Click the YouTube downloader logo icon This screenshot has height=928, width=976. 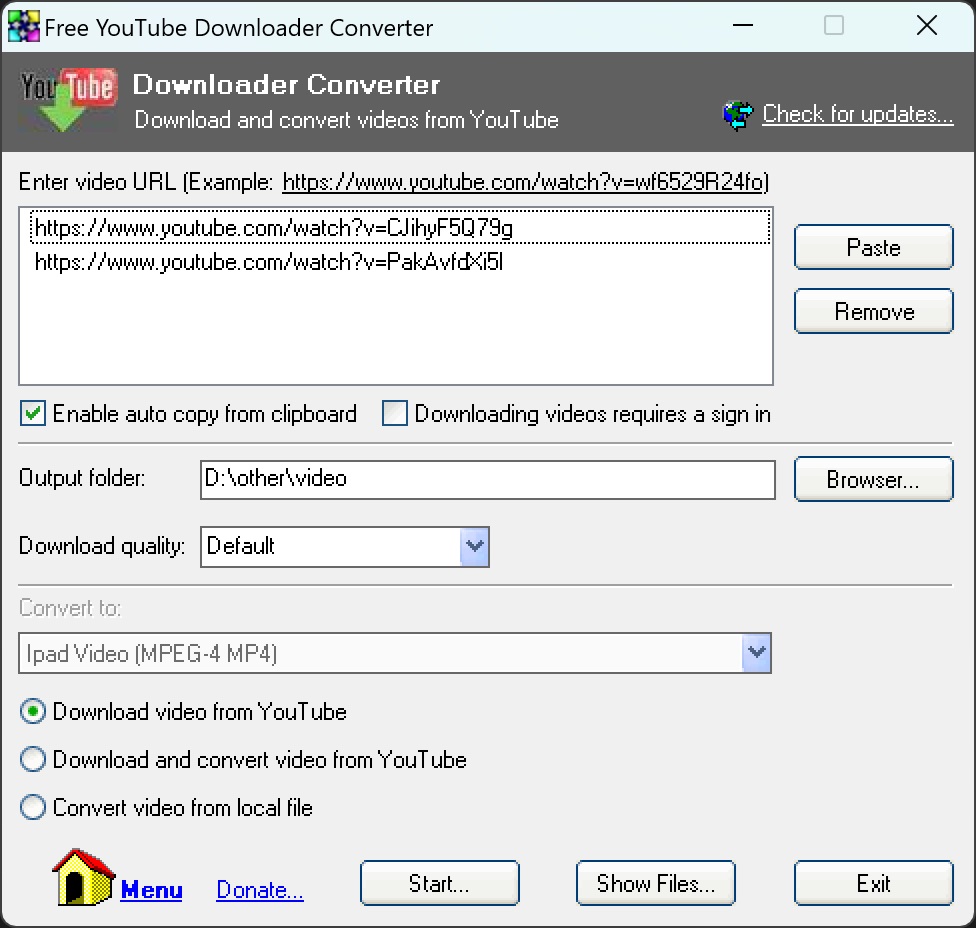[68, 101]
